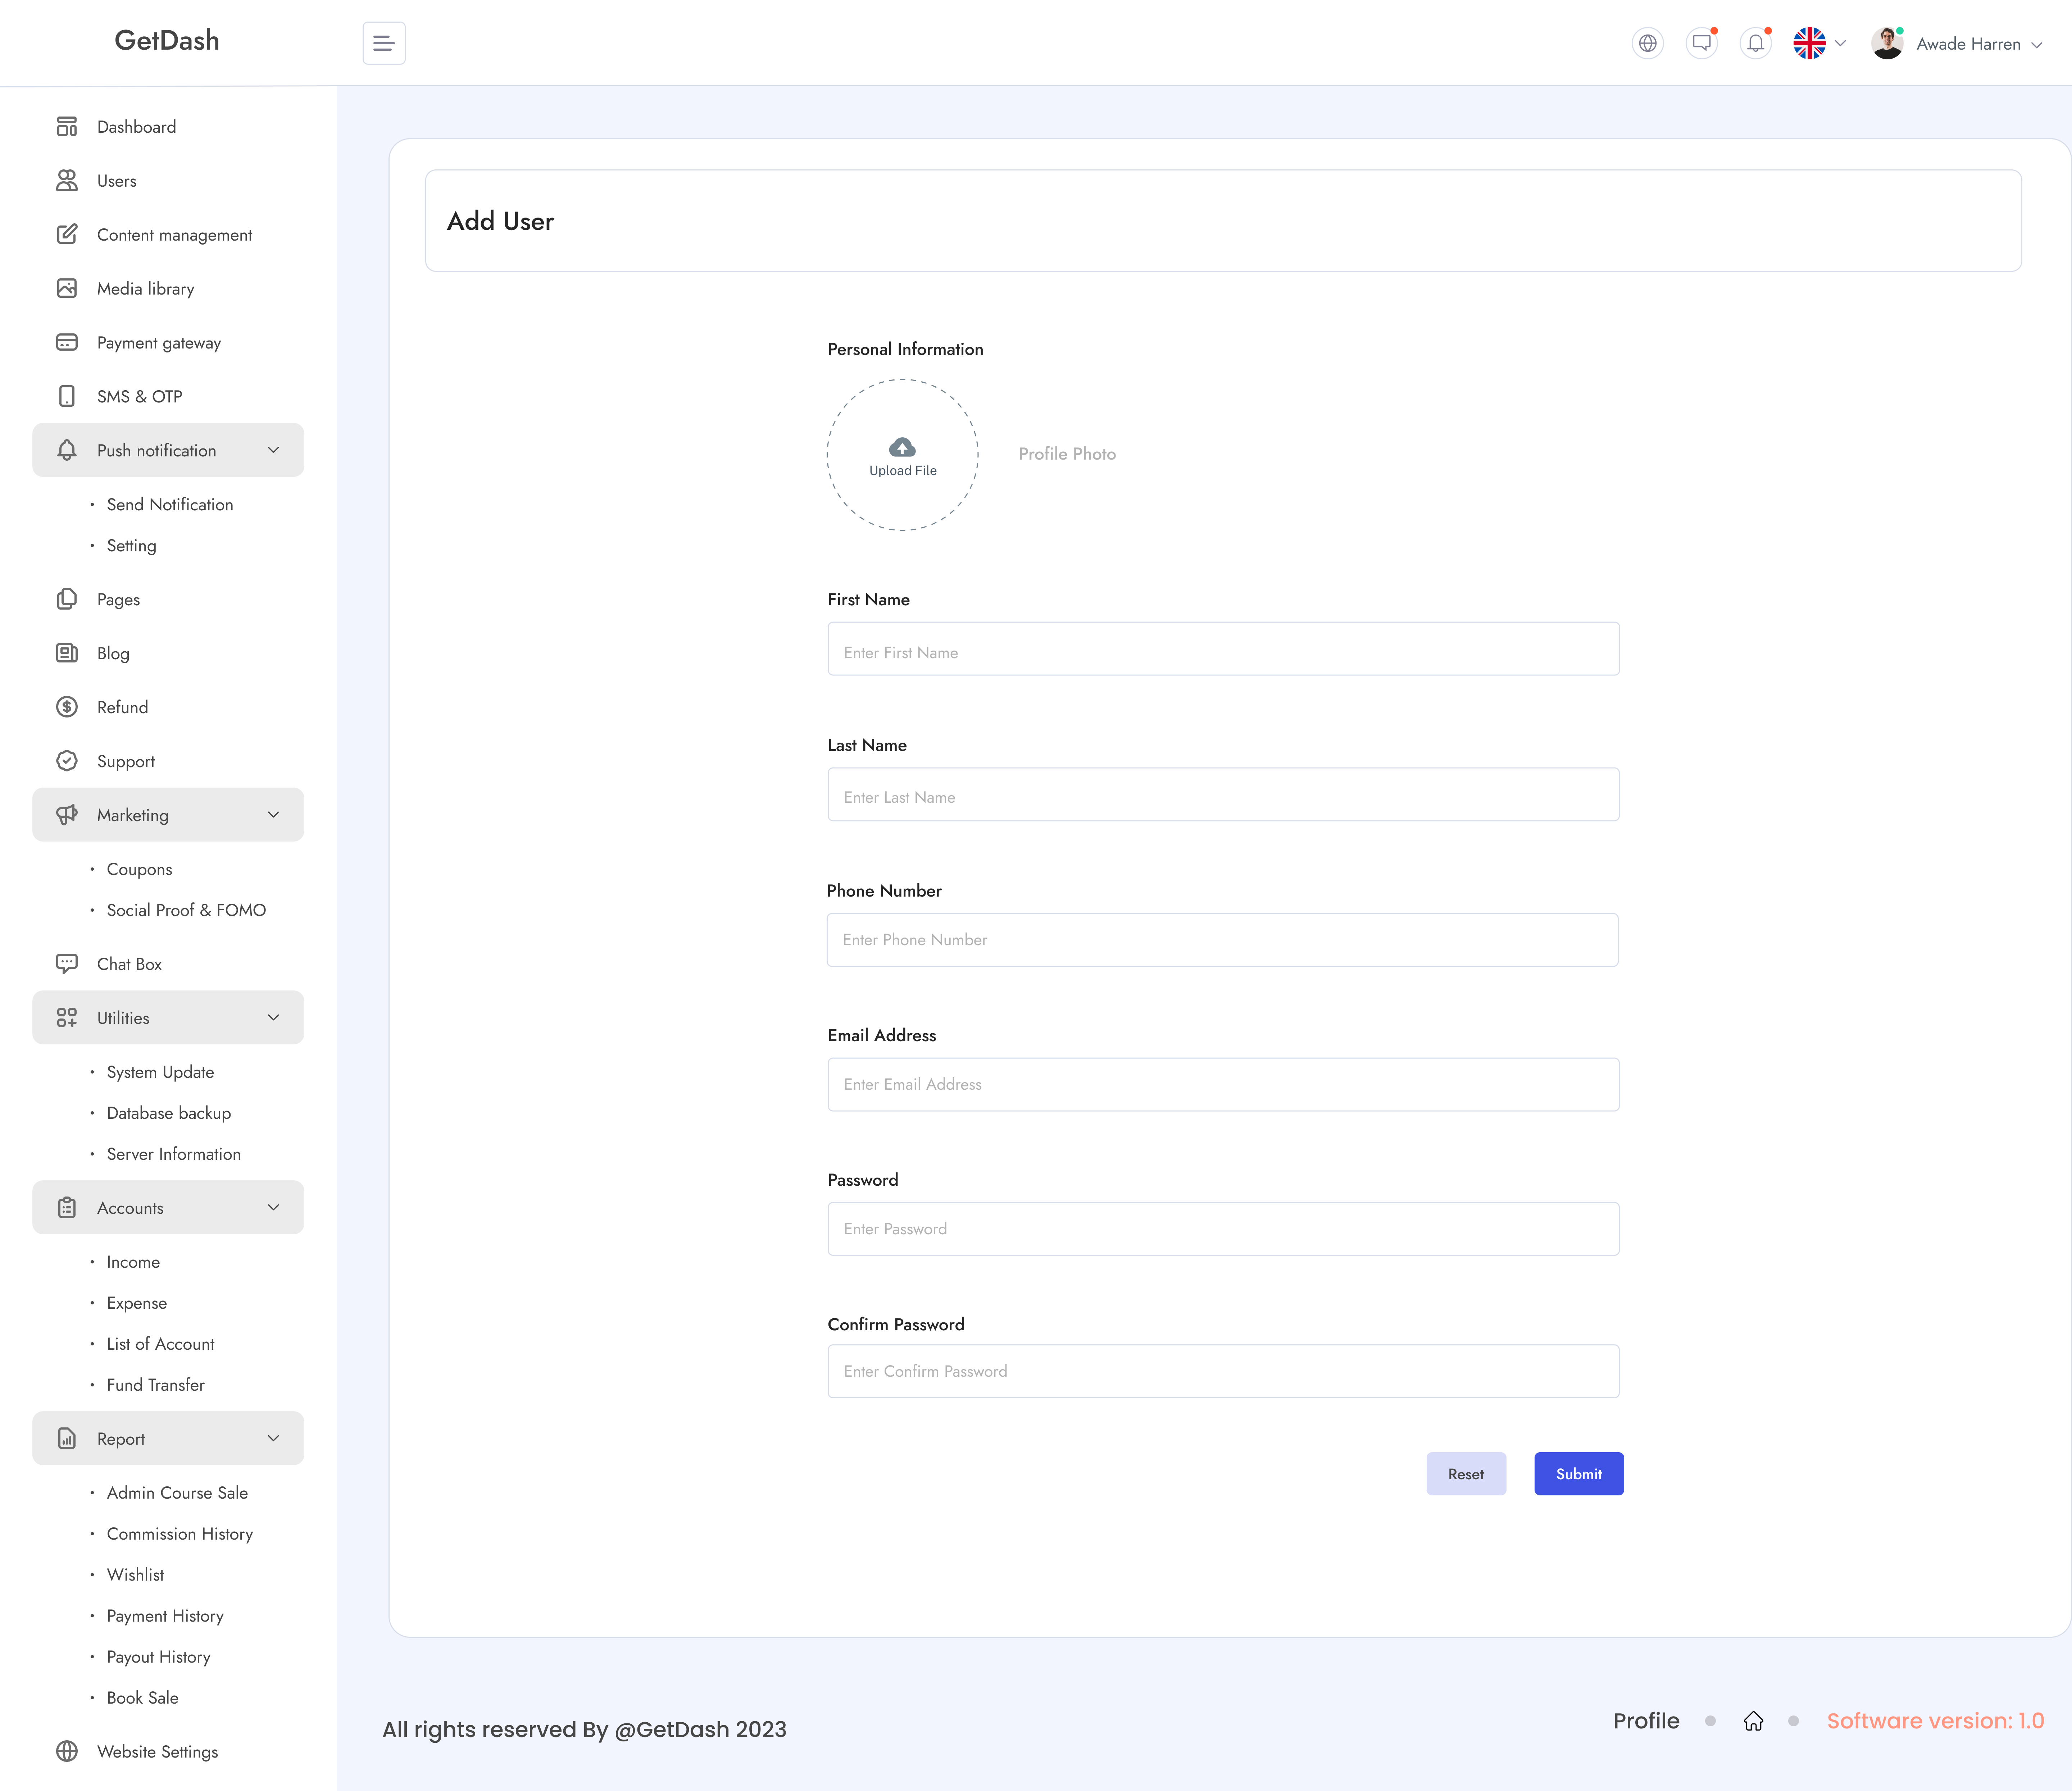Click the Reset button
Image resolution: width=2072 pixels, height=1791 pixels.
[1465, 1474]
